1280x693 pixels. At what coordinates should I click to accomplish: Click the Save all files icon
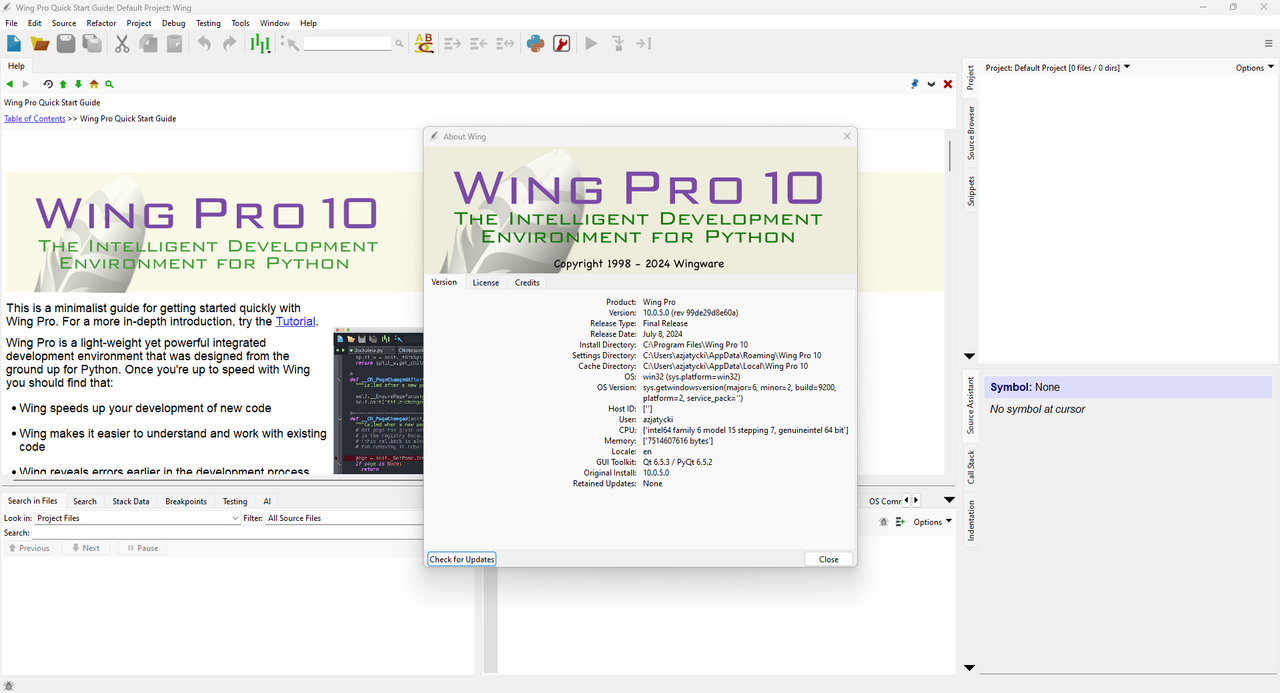click(92, 43)
